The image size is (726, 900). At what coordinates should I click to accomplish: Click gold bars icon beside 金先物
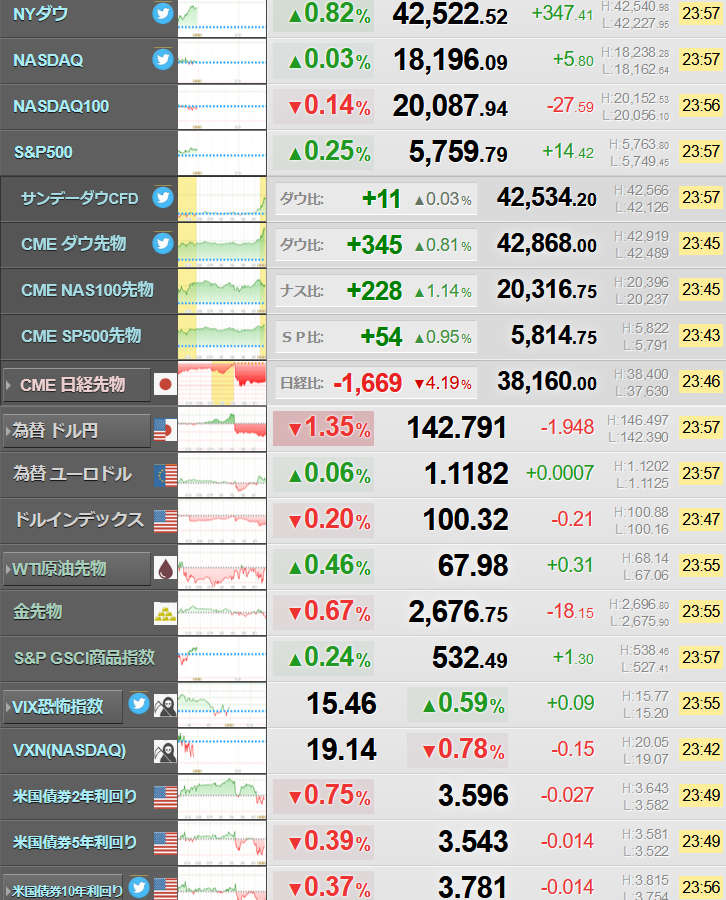coord(165,614)
